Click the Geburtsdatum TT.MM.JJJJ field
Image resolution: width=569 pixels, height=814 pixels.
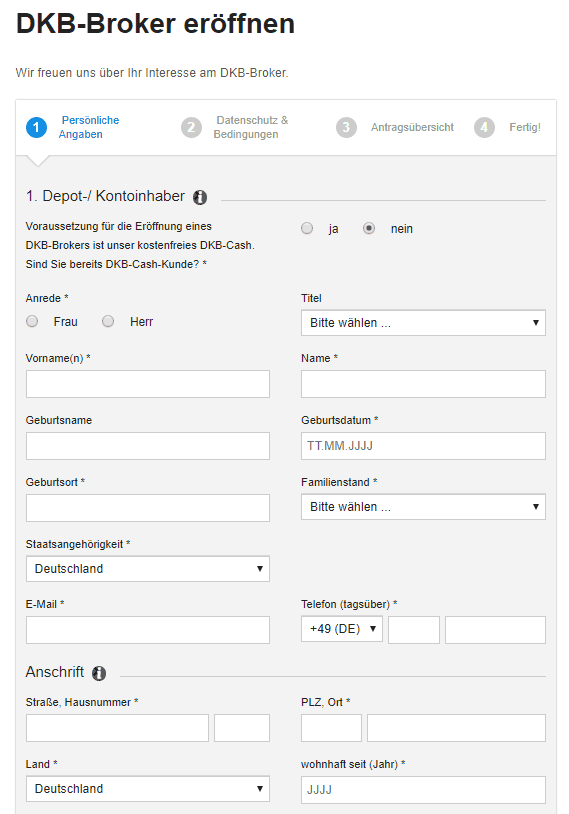tap(423, 446)
